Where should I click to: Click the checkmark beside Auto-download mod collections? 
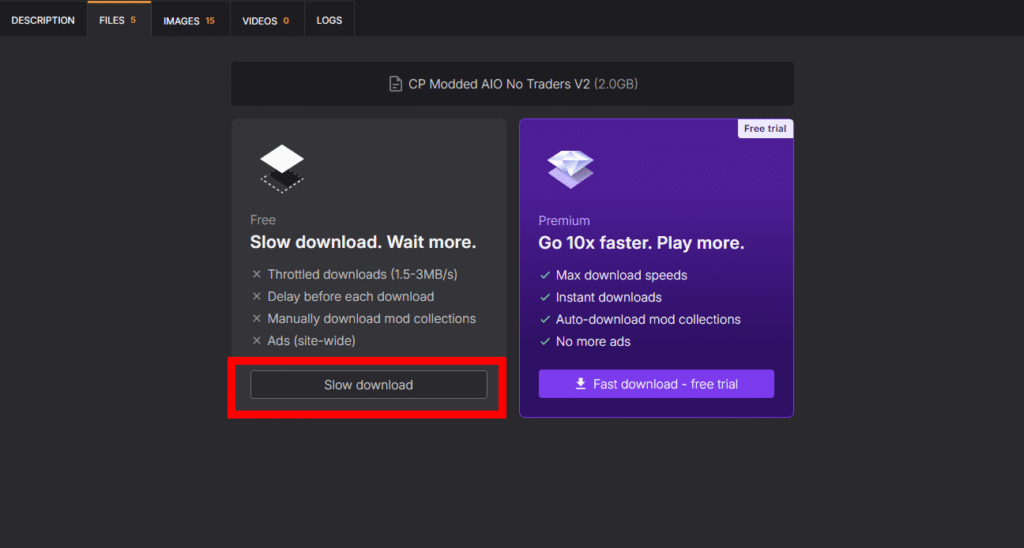pyautogui.click(x=545, y=320)
